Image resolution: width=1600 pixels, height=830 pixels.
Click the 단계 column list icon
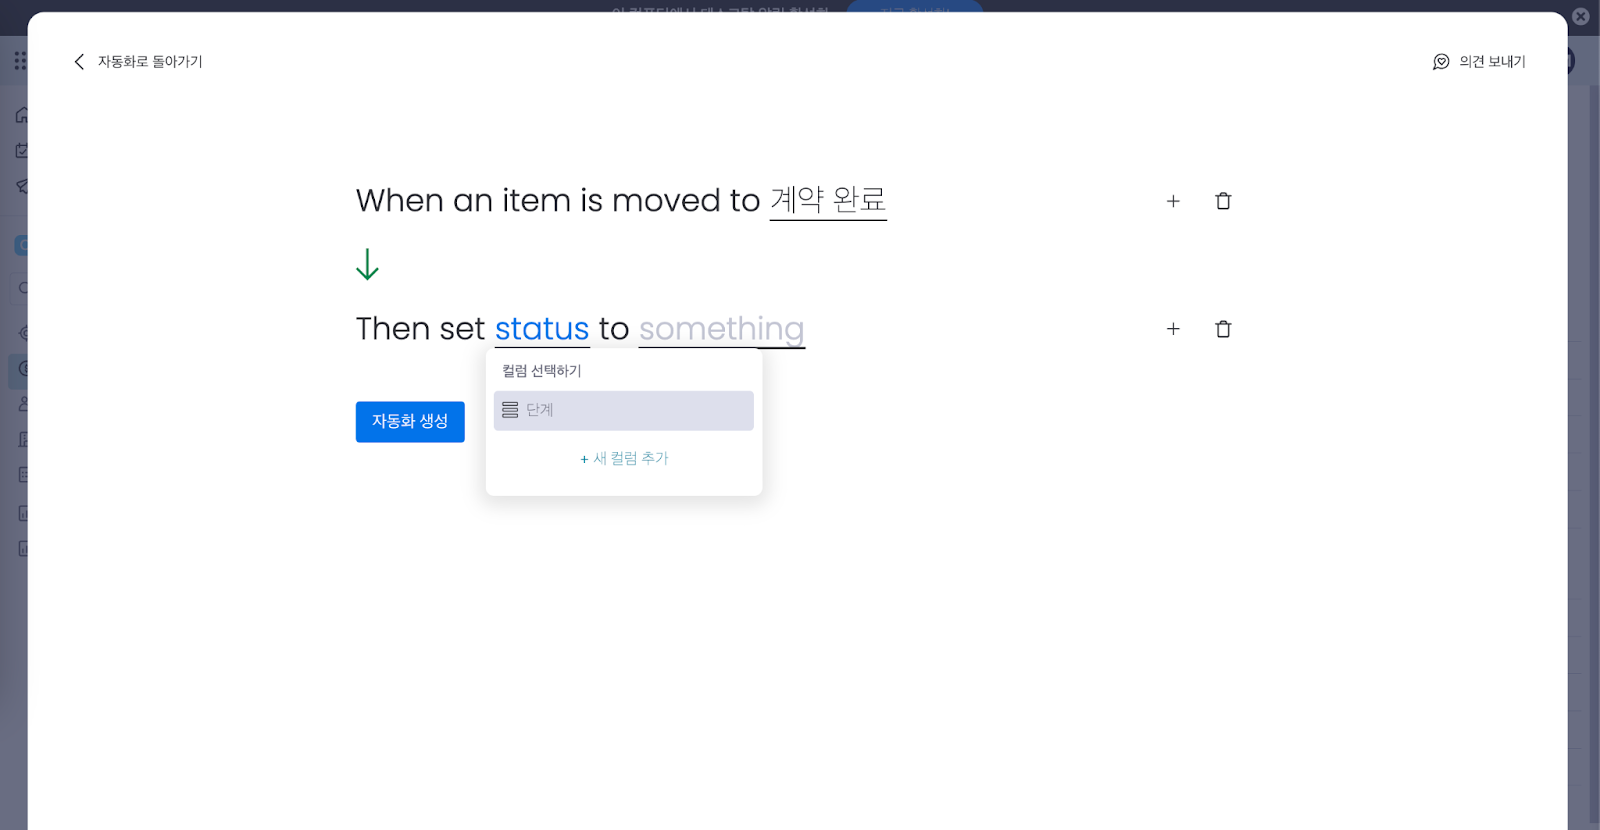click(x=510, y=410)
